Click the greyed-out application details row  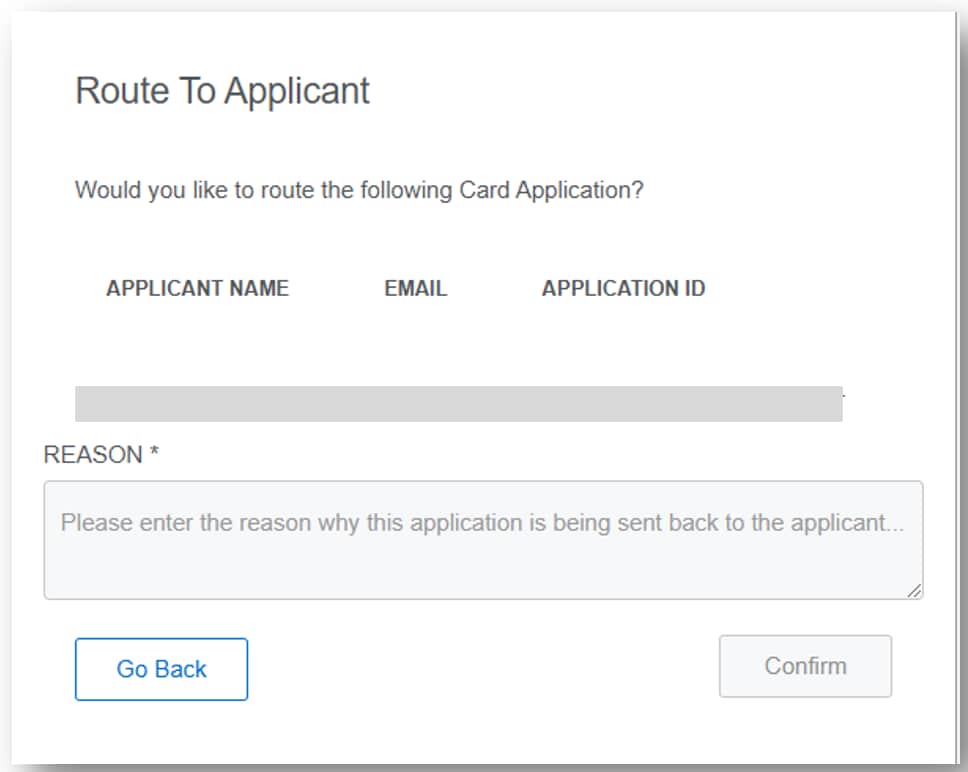[458, 403]
